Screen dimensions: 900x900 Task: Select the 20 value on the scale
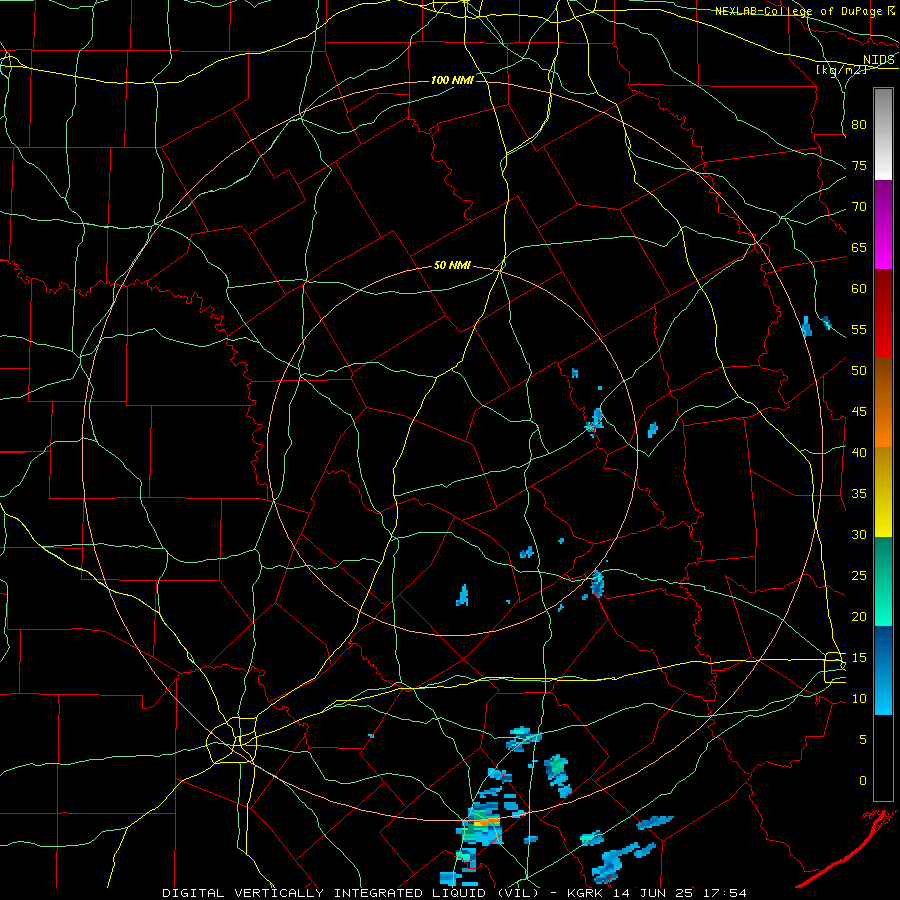point(859,616)
